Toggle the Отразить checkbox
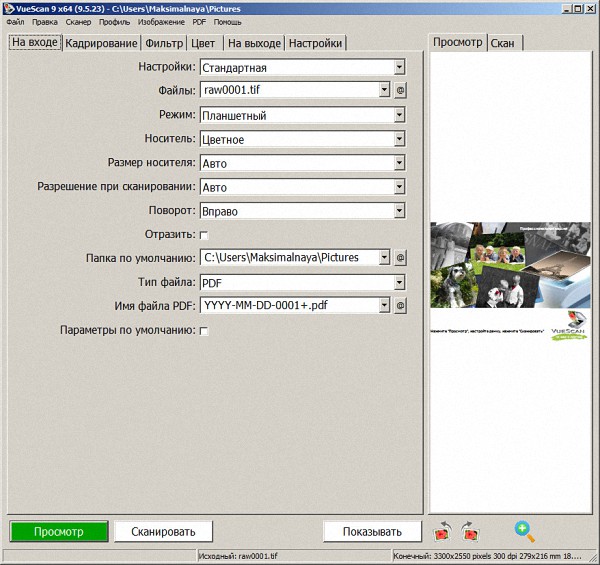Viewport: 600px width, 565px height. click(204, 235)
